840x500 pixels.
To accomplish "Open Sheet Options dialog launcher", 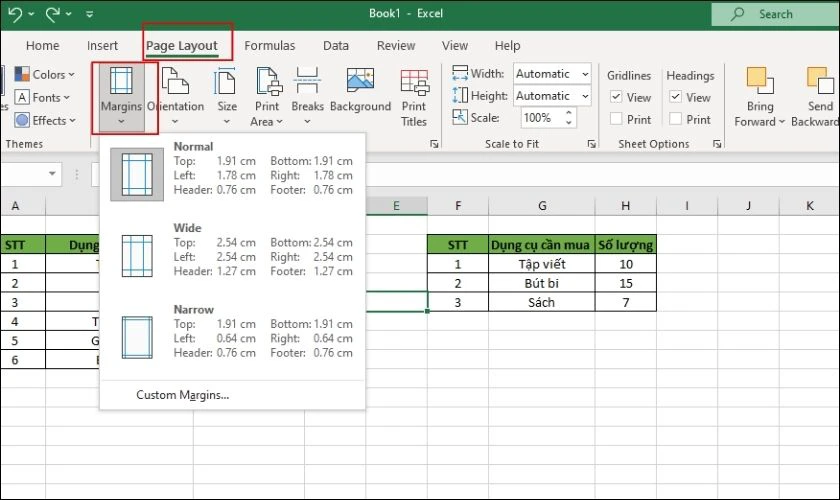I will pos(717,144).
